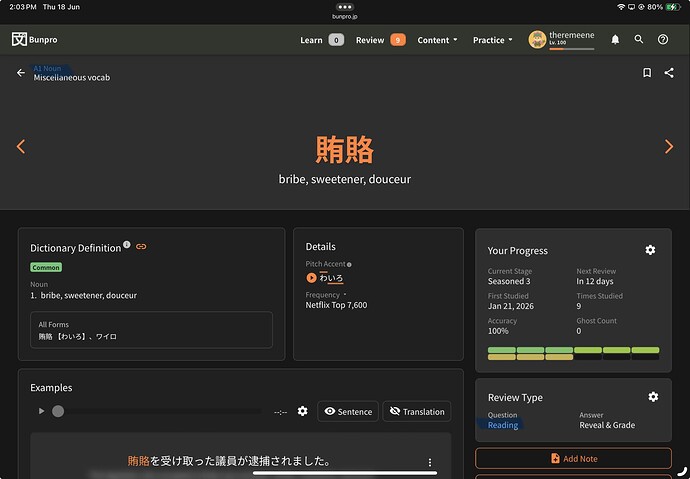Play pitch accent audio for わいろ
Screen dimensions: 690x479
(x=311, y=278)
